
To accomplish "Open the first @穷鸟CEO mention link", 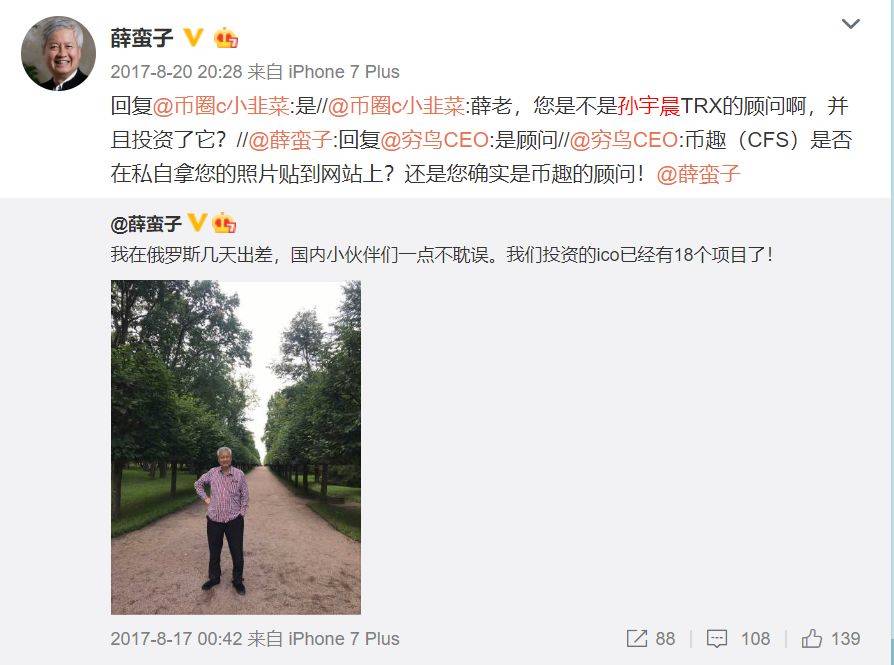I will (434, 140).
